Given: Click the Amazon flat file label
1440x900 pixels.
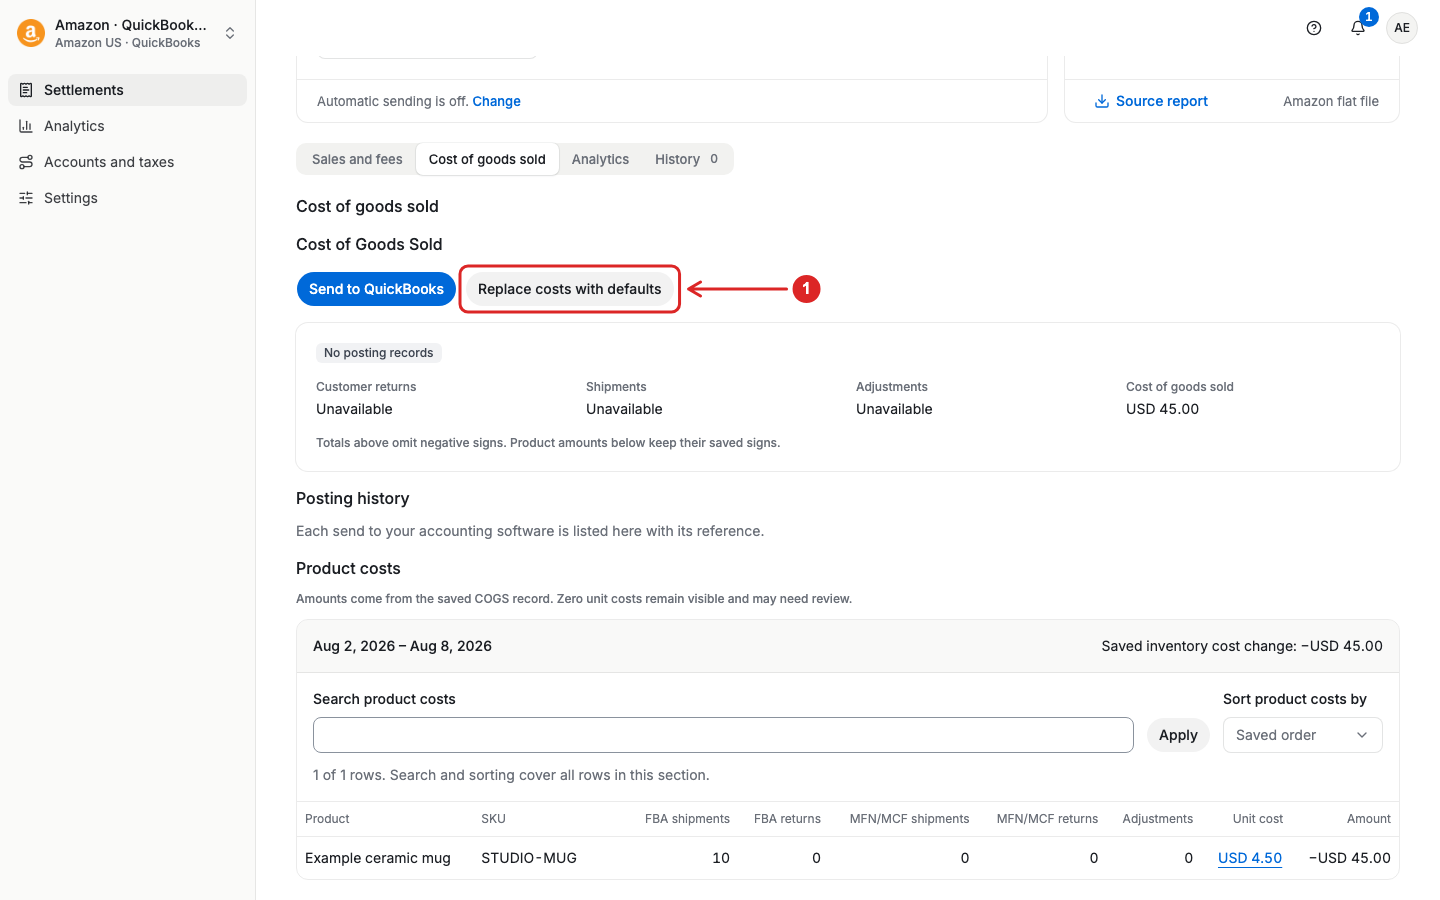Looking at the screenshot, I should 1331,101.
